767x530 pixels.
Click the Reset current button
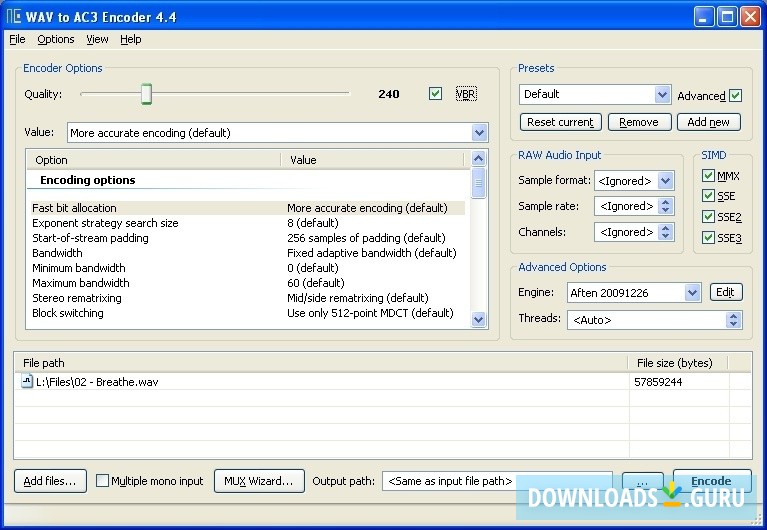click(x=561, y=122)
